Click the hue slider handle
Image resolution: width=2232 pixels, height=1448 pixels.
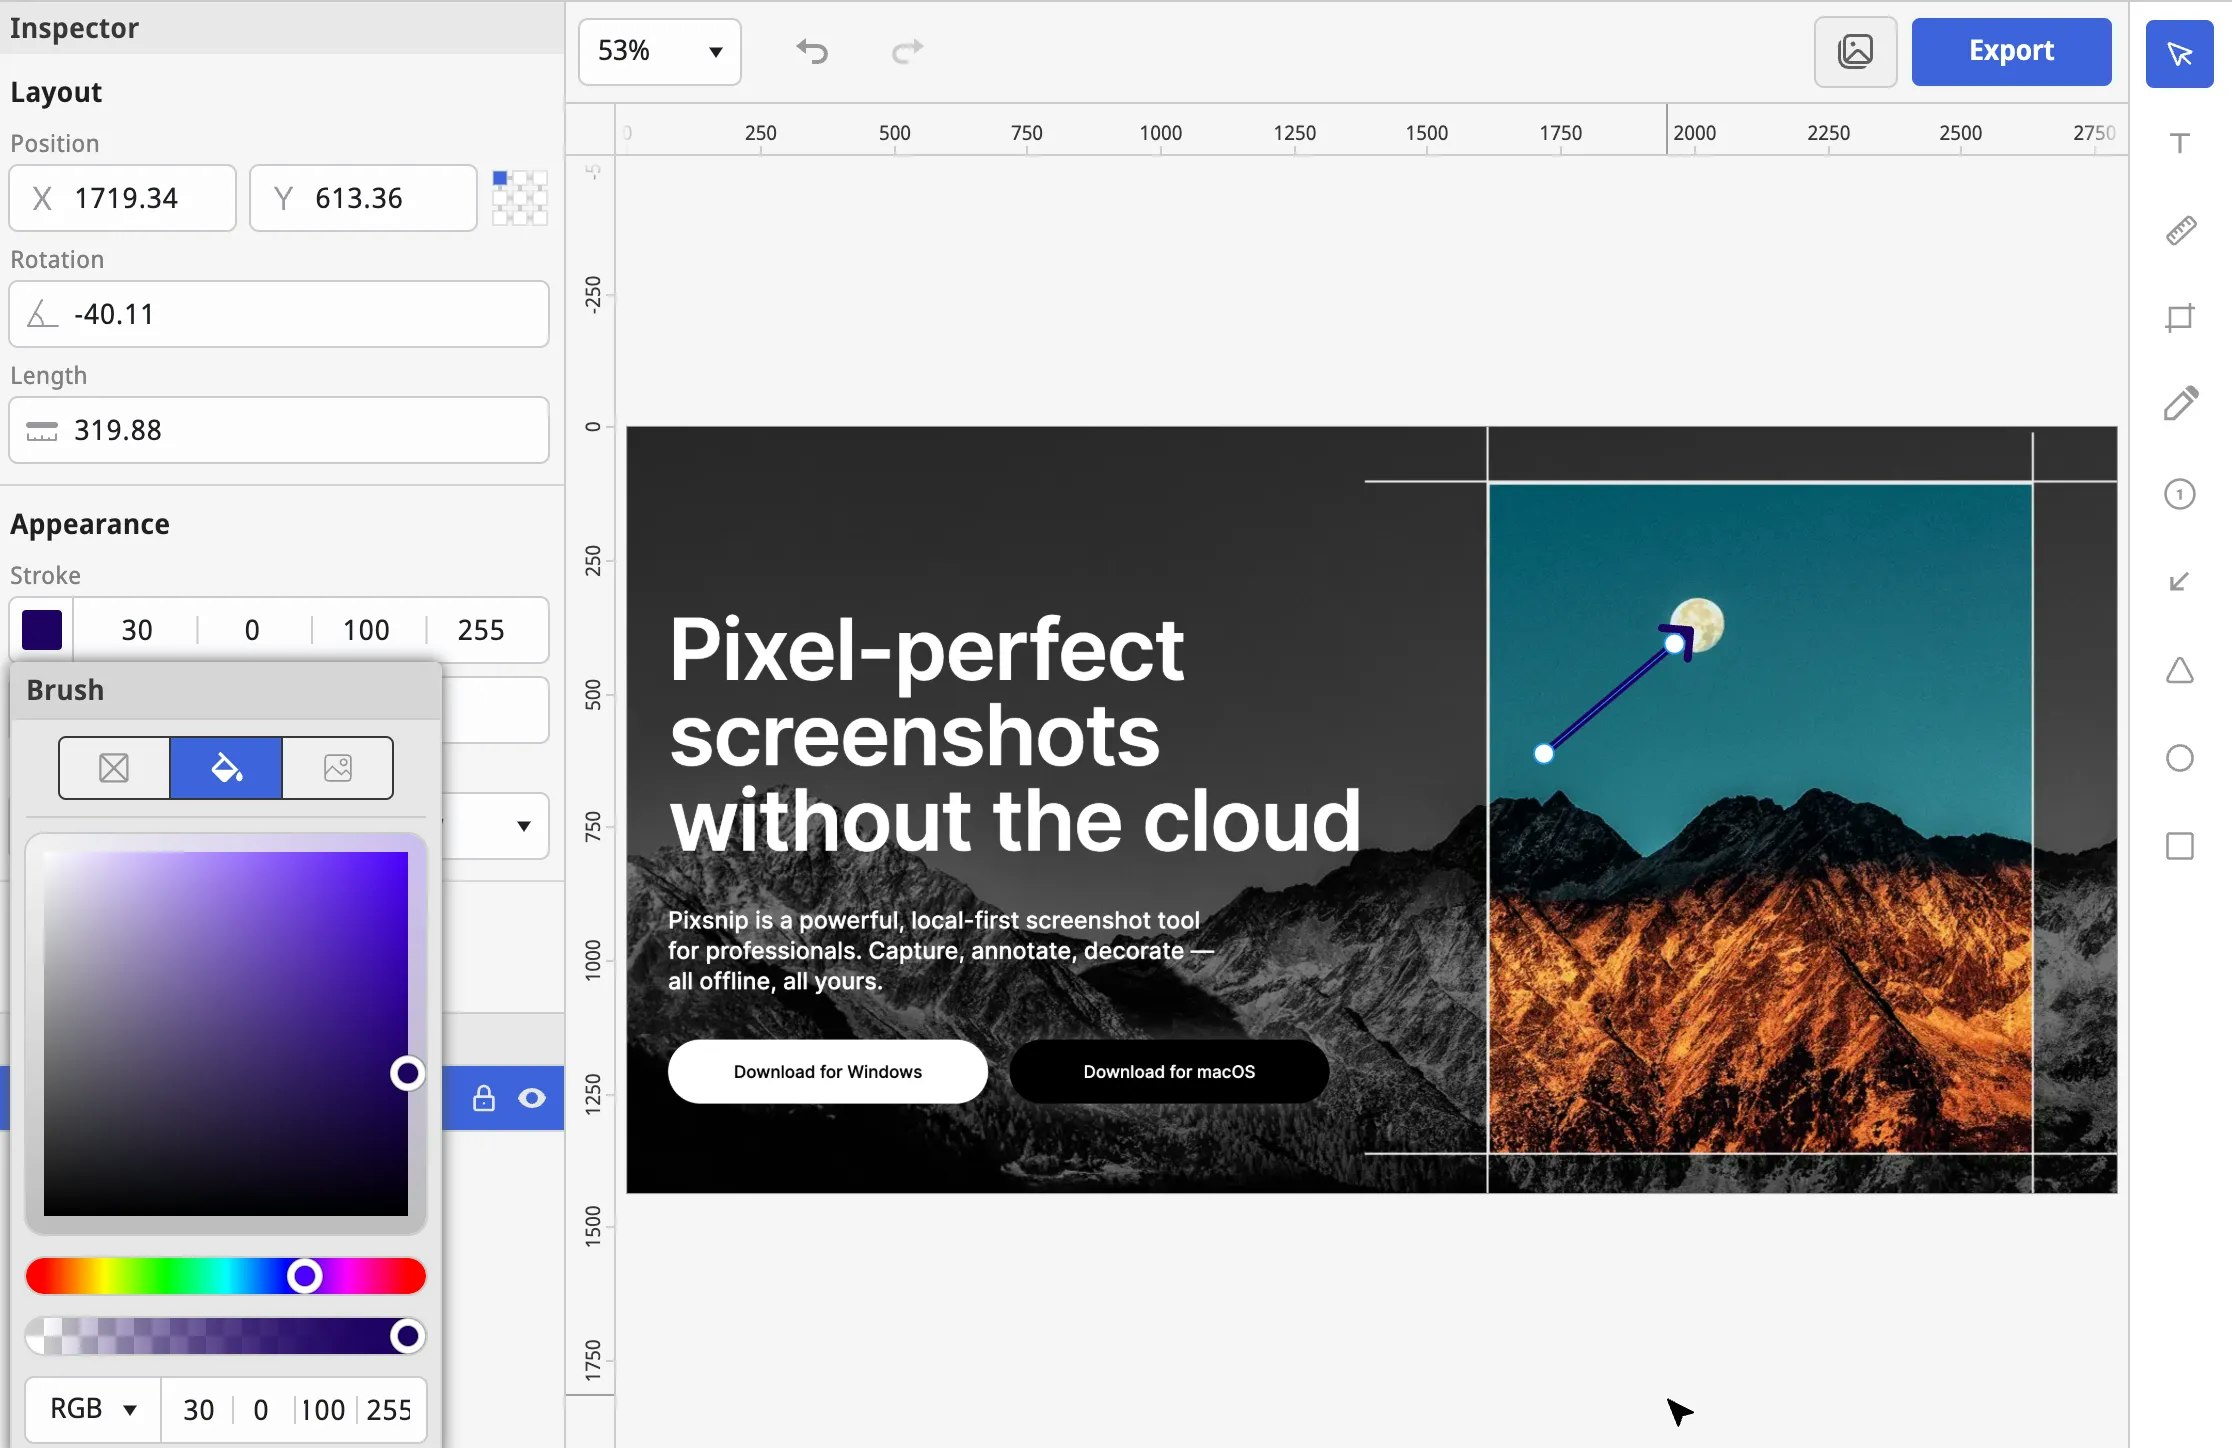pos(305,1276)
